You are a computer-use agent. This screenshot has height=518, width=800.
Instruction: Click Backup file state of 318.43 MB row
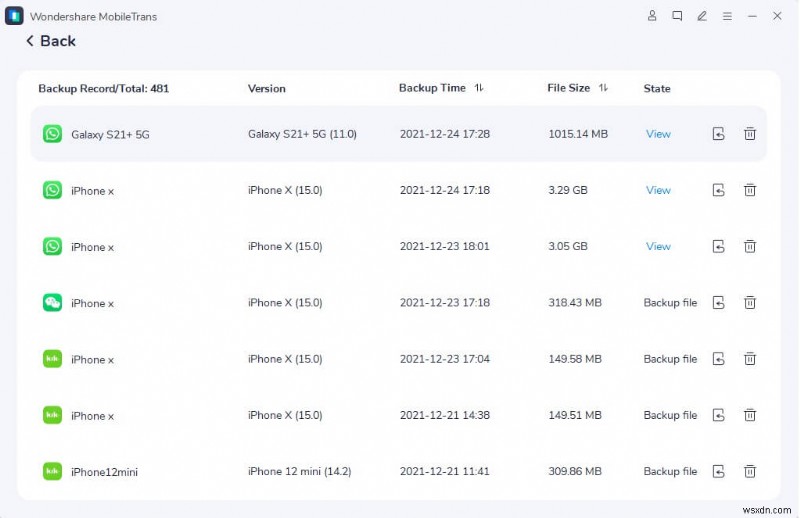[670, 303]
